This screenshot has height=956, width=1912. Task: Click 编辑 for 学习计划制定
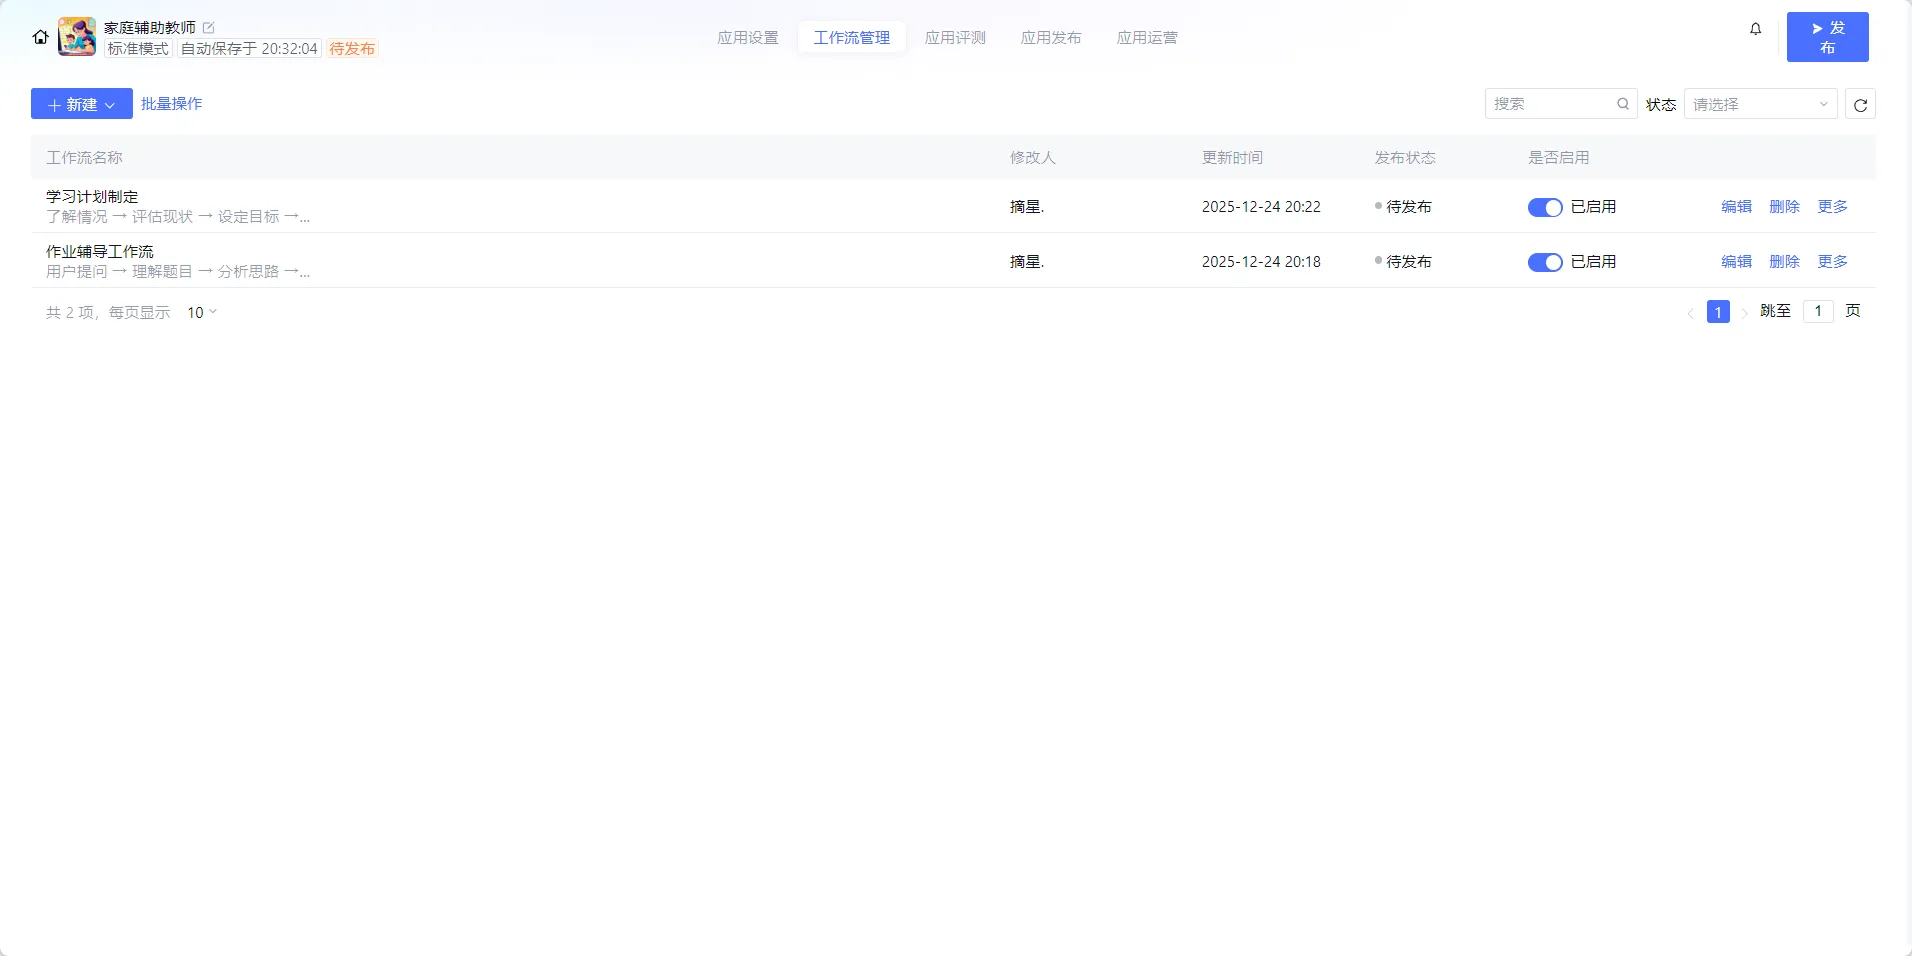(x=1736, y=207)
